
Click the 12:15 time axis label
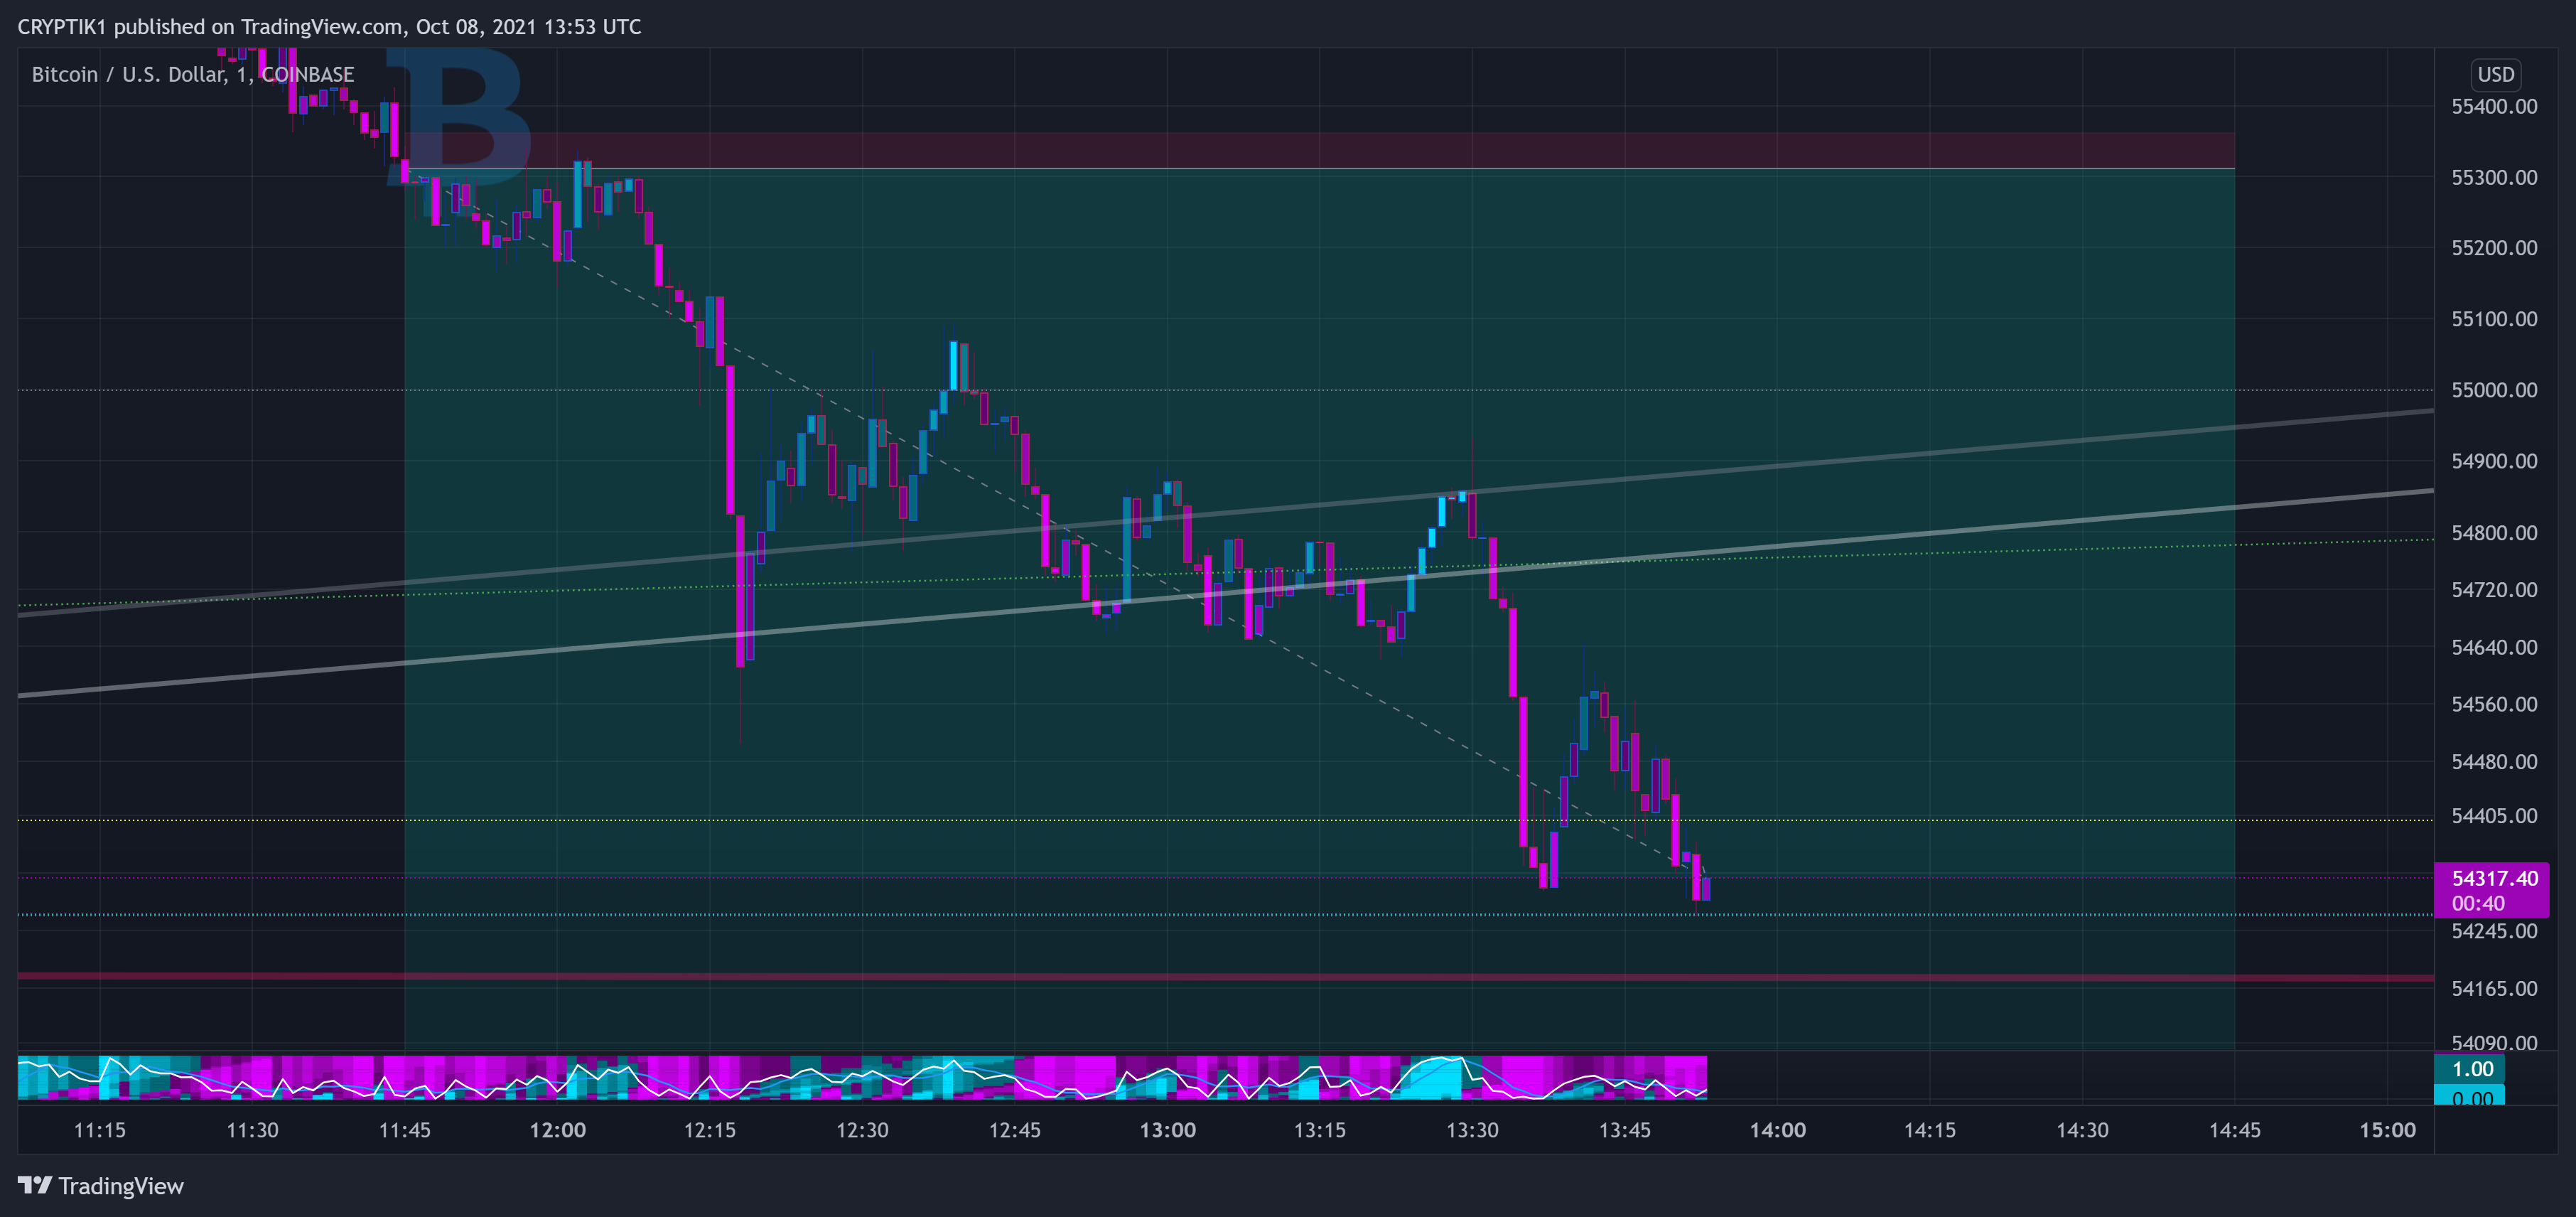710,1130
